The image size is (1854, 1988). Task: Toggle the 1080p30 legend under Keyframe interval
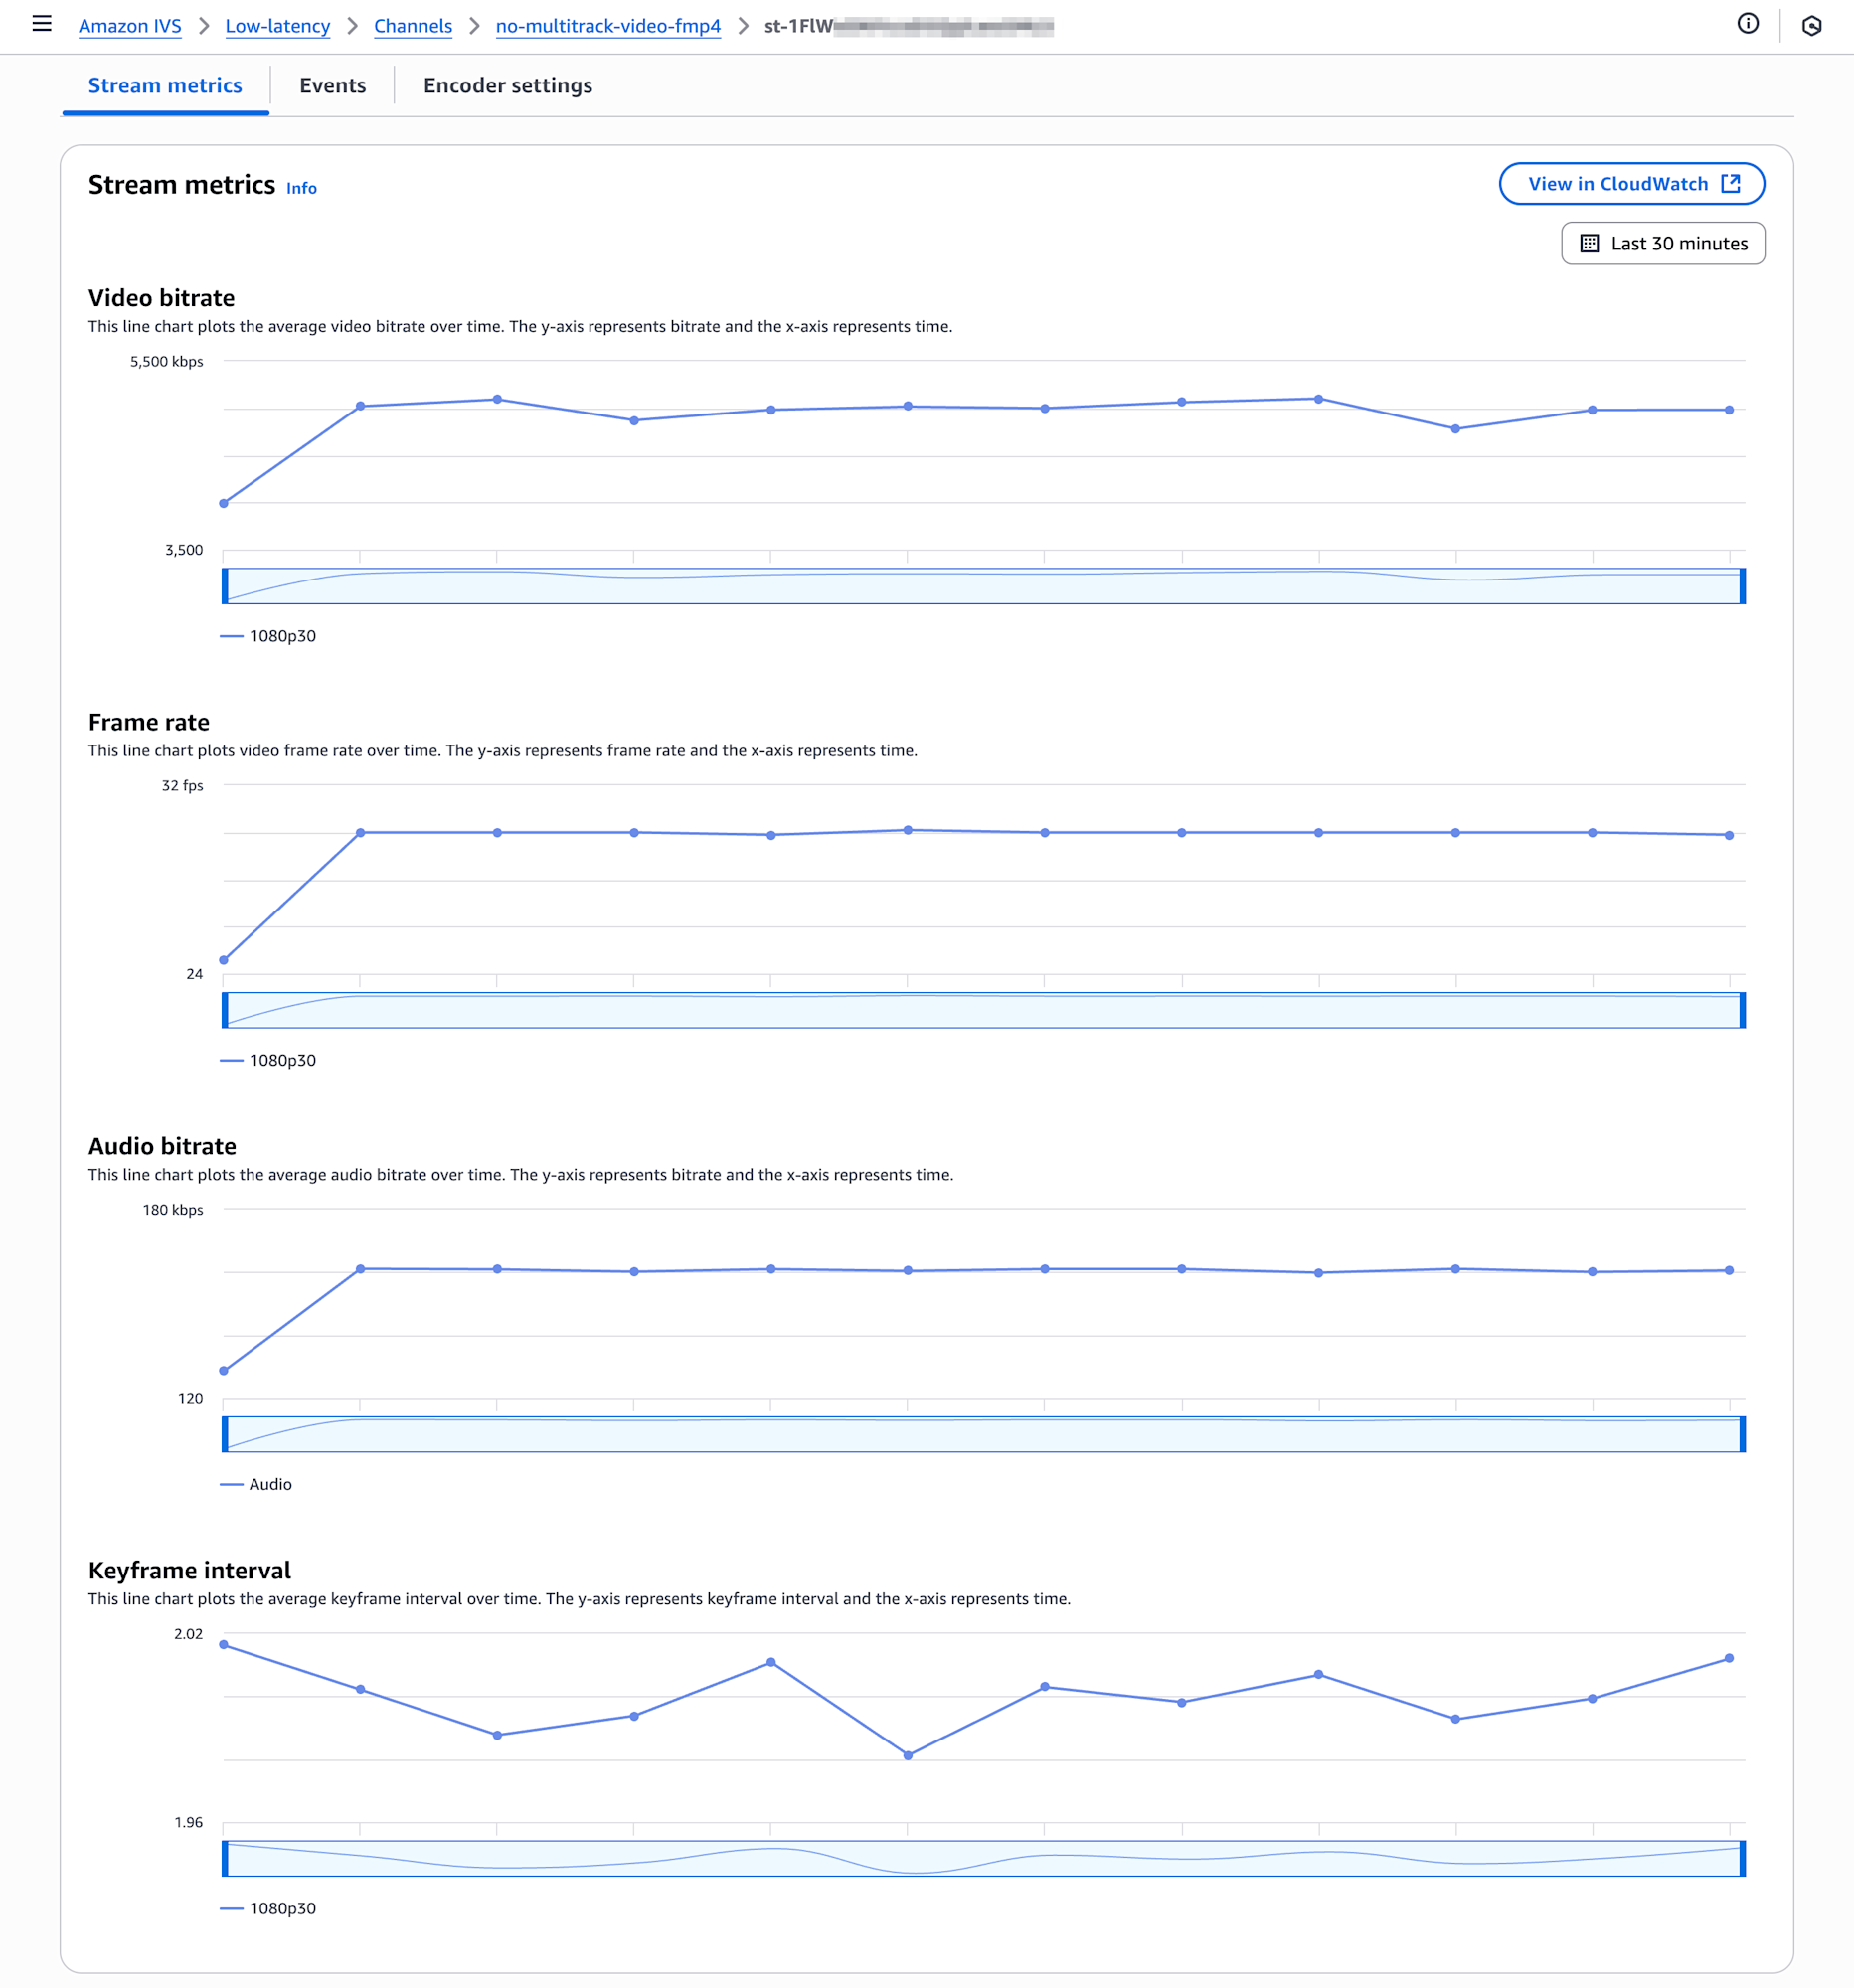[268, 1908]
